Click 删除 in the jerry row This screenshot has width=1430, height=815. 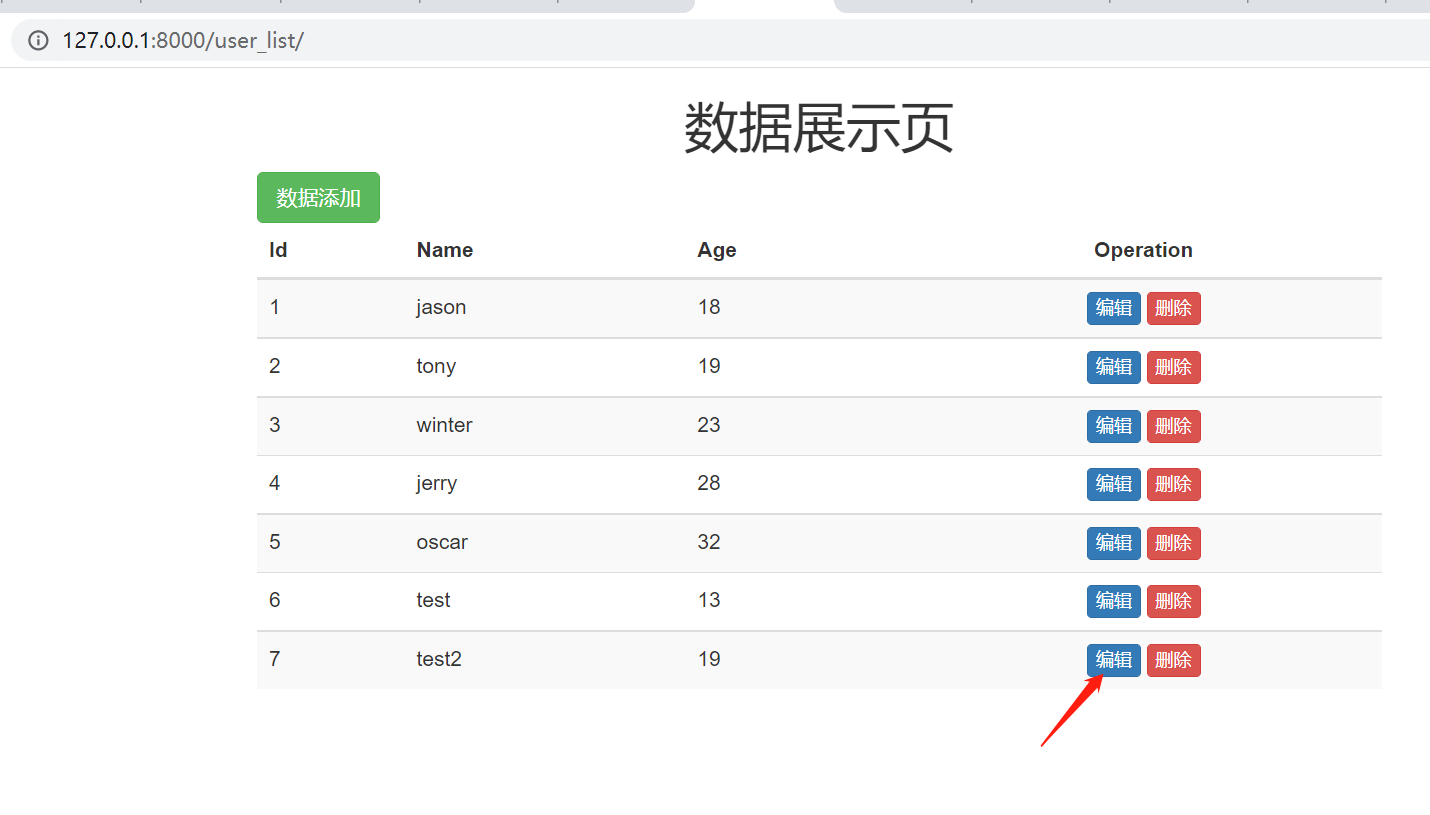click(x=1173, y=484)
